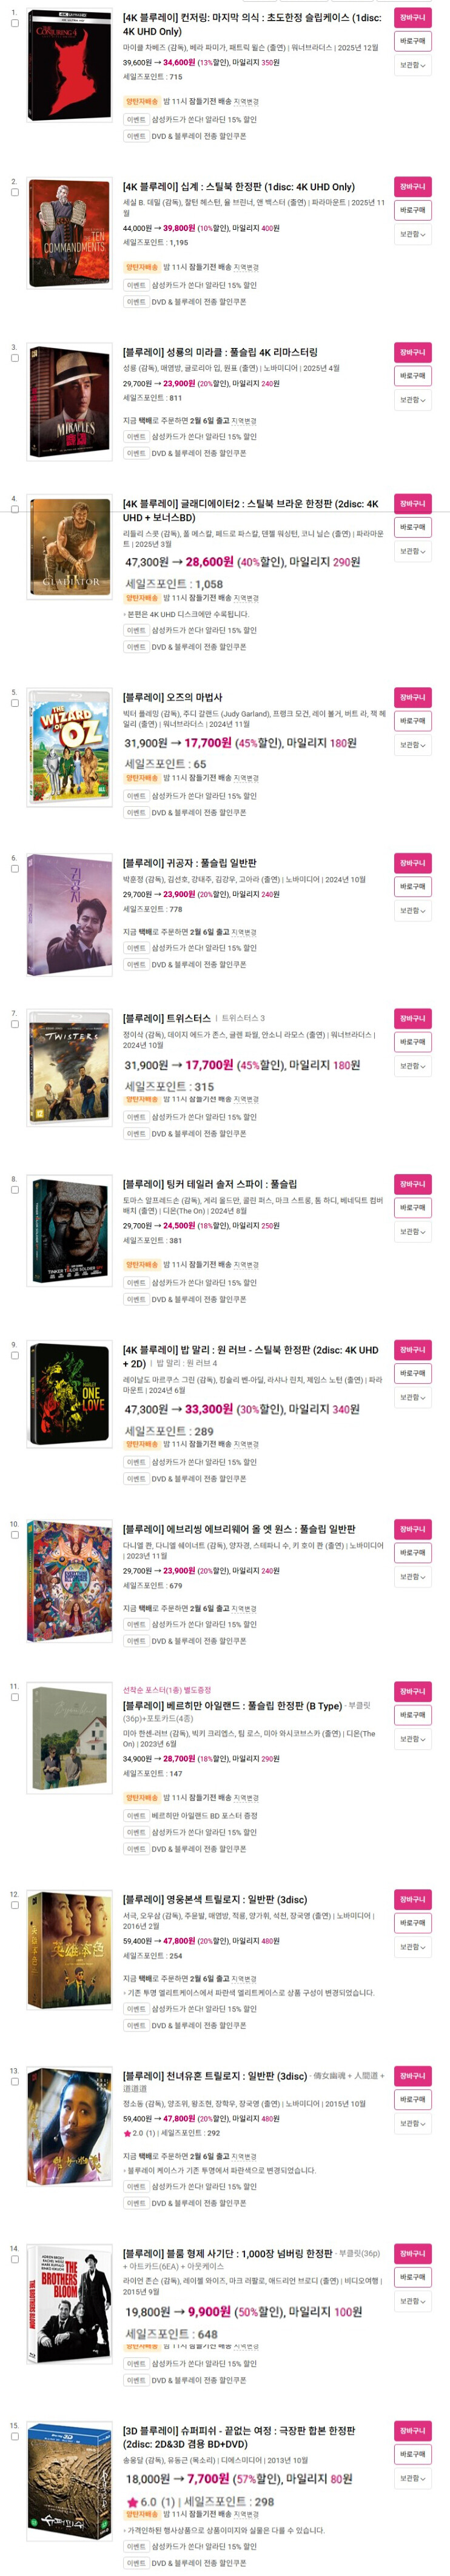The height and width of the screenshot is (2576, 450).
Task: Click 바로구매 for 팅커 테일러 솔저 스파이
Action: [x=412, y=1207]
